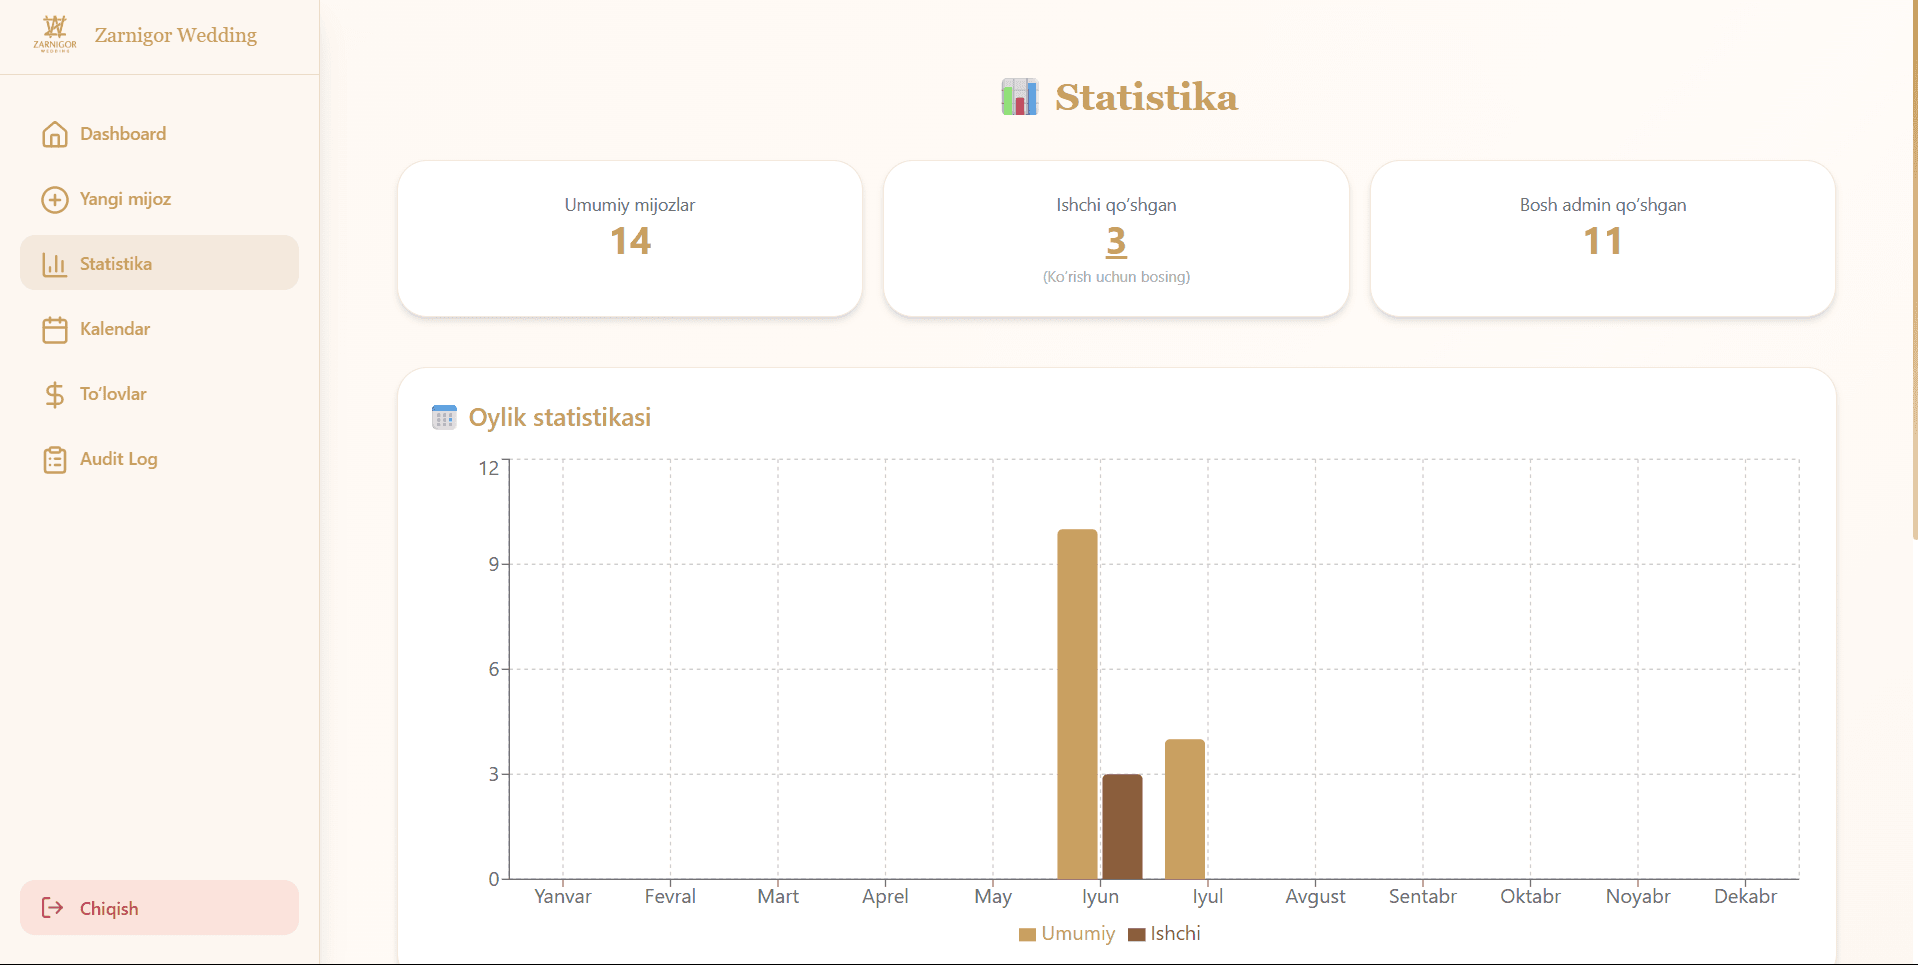Toggle the Umumiy series in chart legend
Viewport: 1918px width, 965px height.
tap(1066, 934)
